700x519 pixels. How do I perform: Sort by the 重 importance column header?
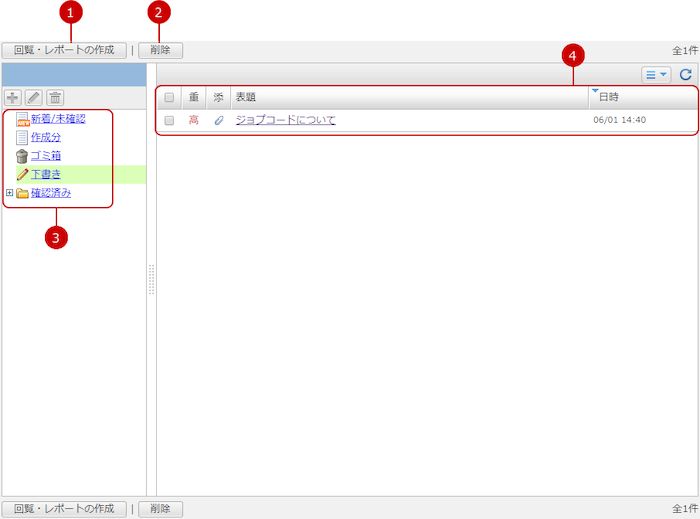point(194,97)
